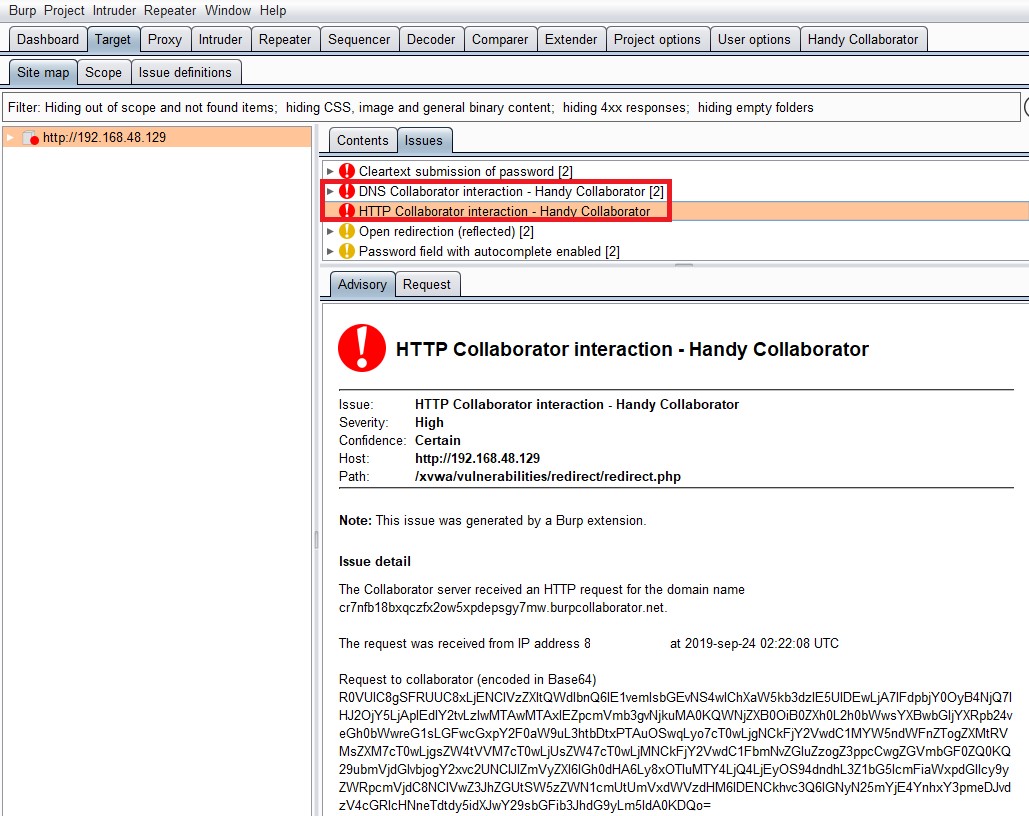Select HTTP Collaborator interaction - Handy Collaborator issue

tap(674, 211)
